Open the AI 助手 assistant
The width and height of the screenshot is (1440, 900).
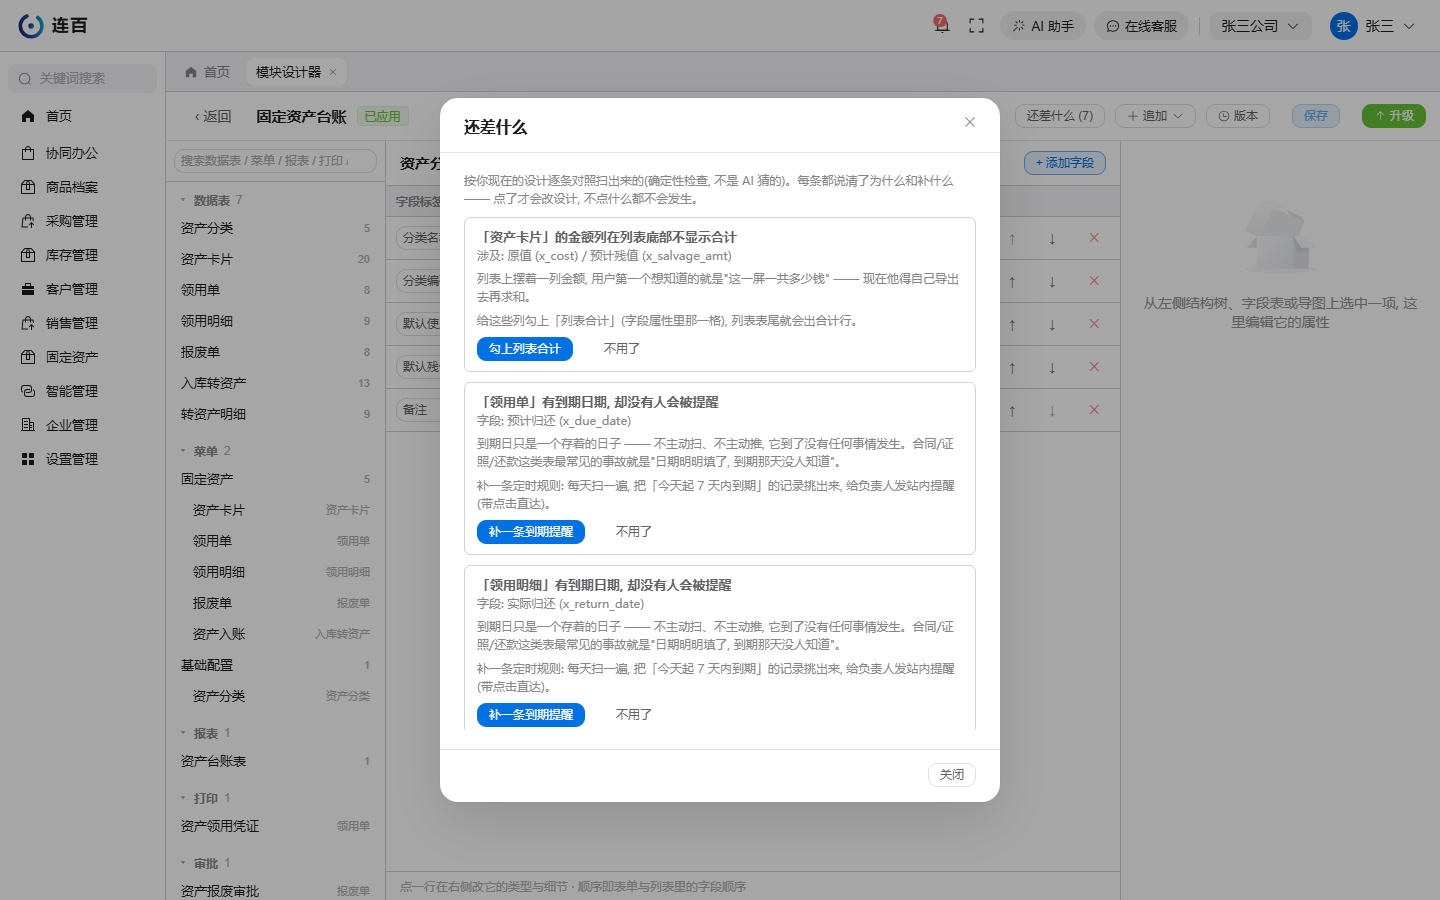(x=1043, y=26)
